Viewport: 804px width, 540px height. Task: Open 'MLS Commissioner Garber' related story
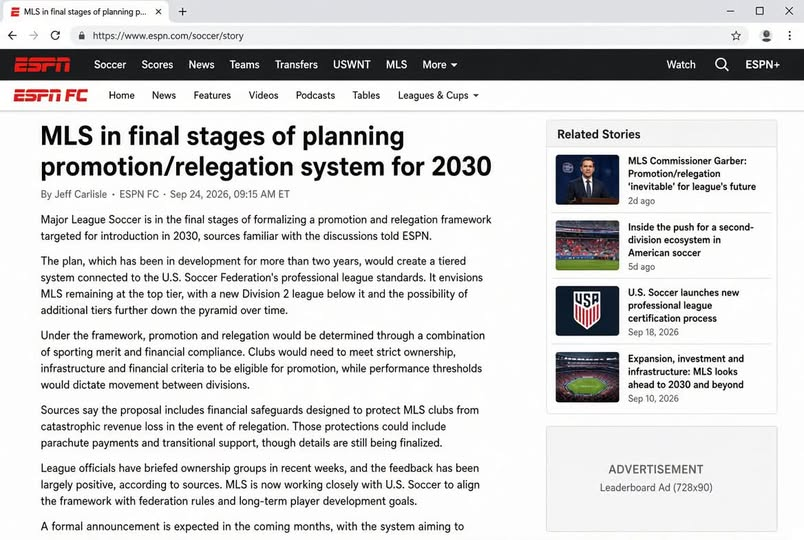click(691, 173)
